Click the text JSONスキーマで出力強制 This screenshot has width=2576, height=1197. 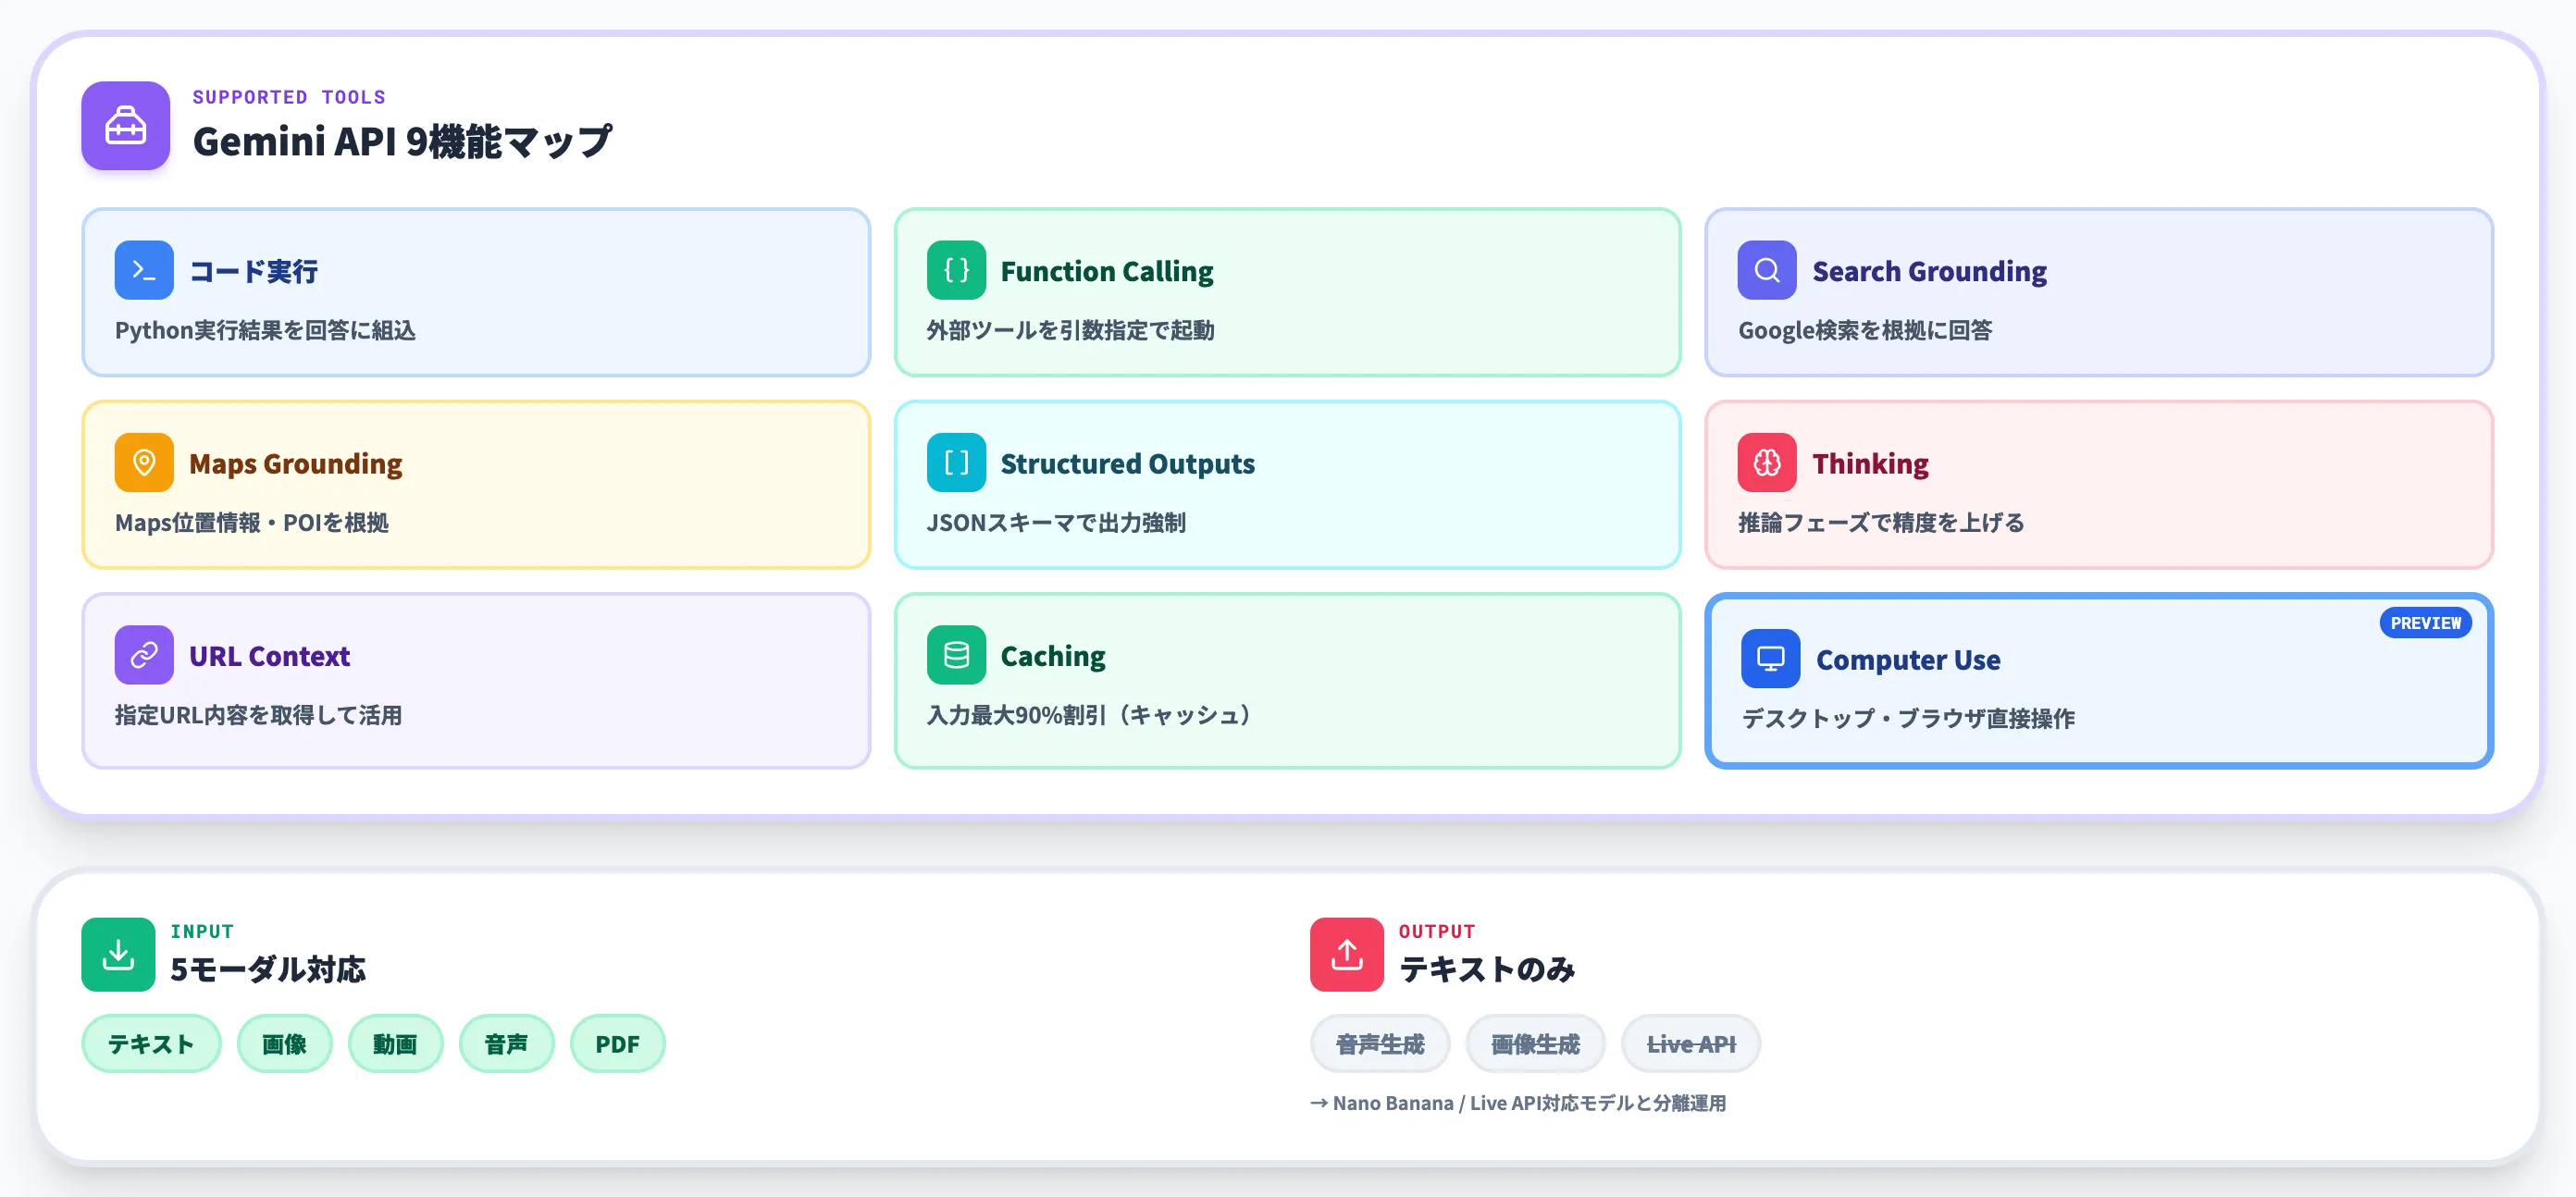(1056, 522)
